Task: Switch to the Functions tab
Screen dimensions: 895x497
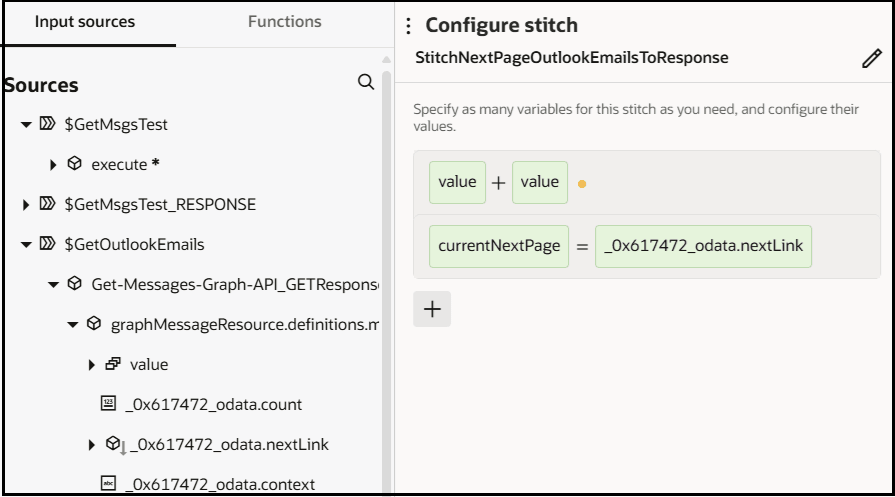Action: click(287, 21)
